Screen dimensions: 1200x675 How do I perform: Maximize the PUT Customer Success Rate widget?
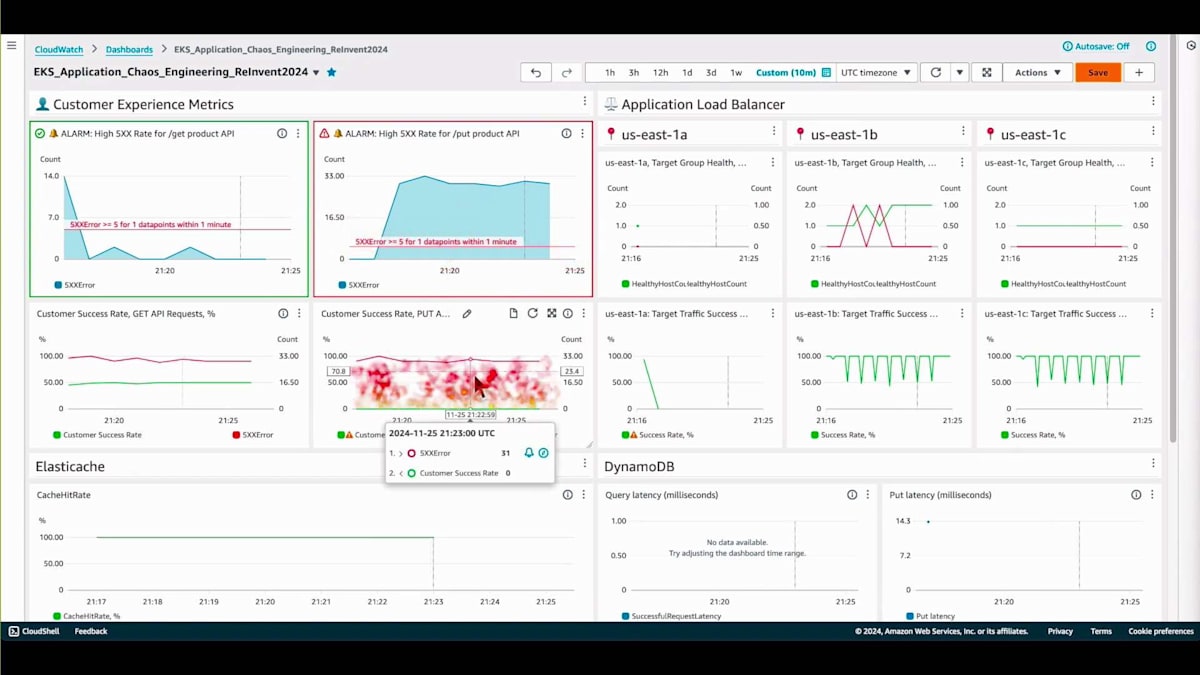point(551,313)
